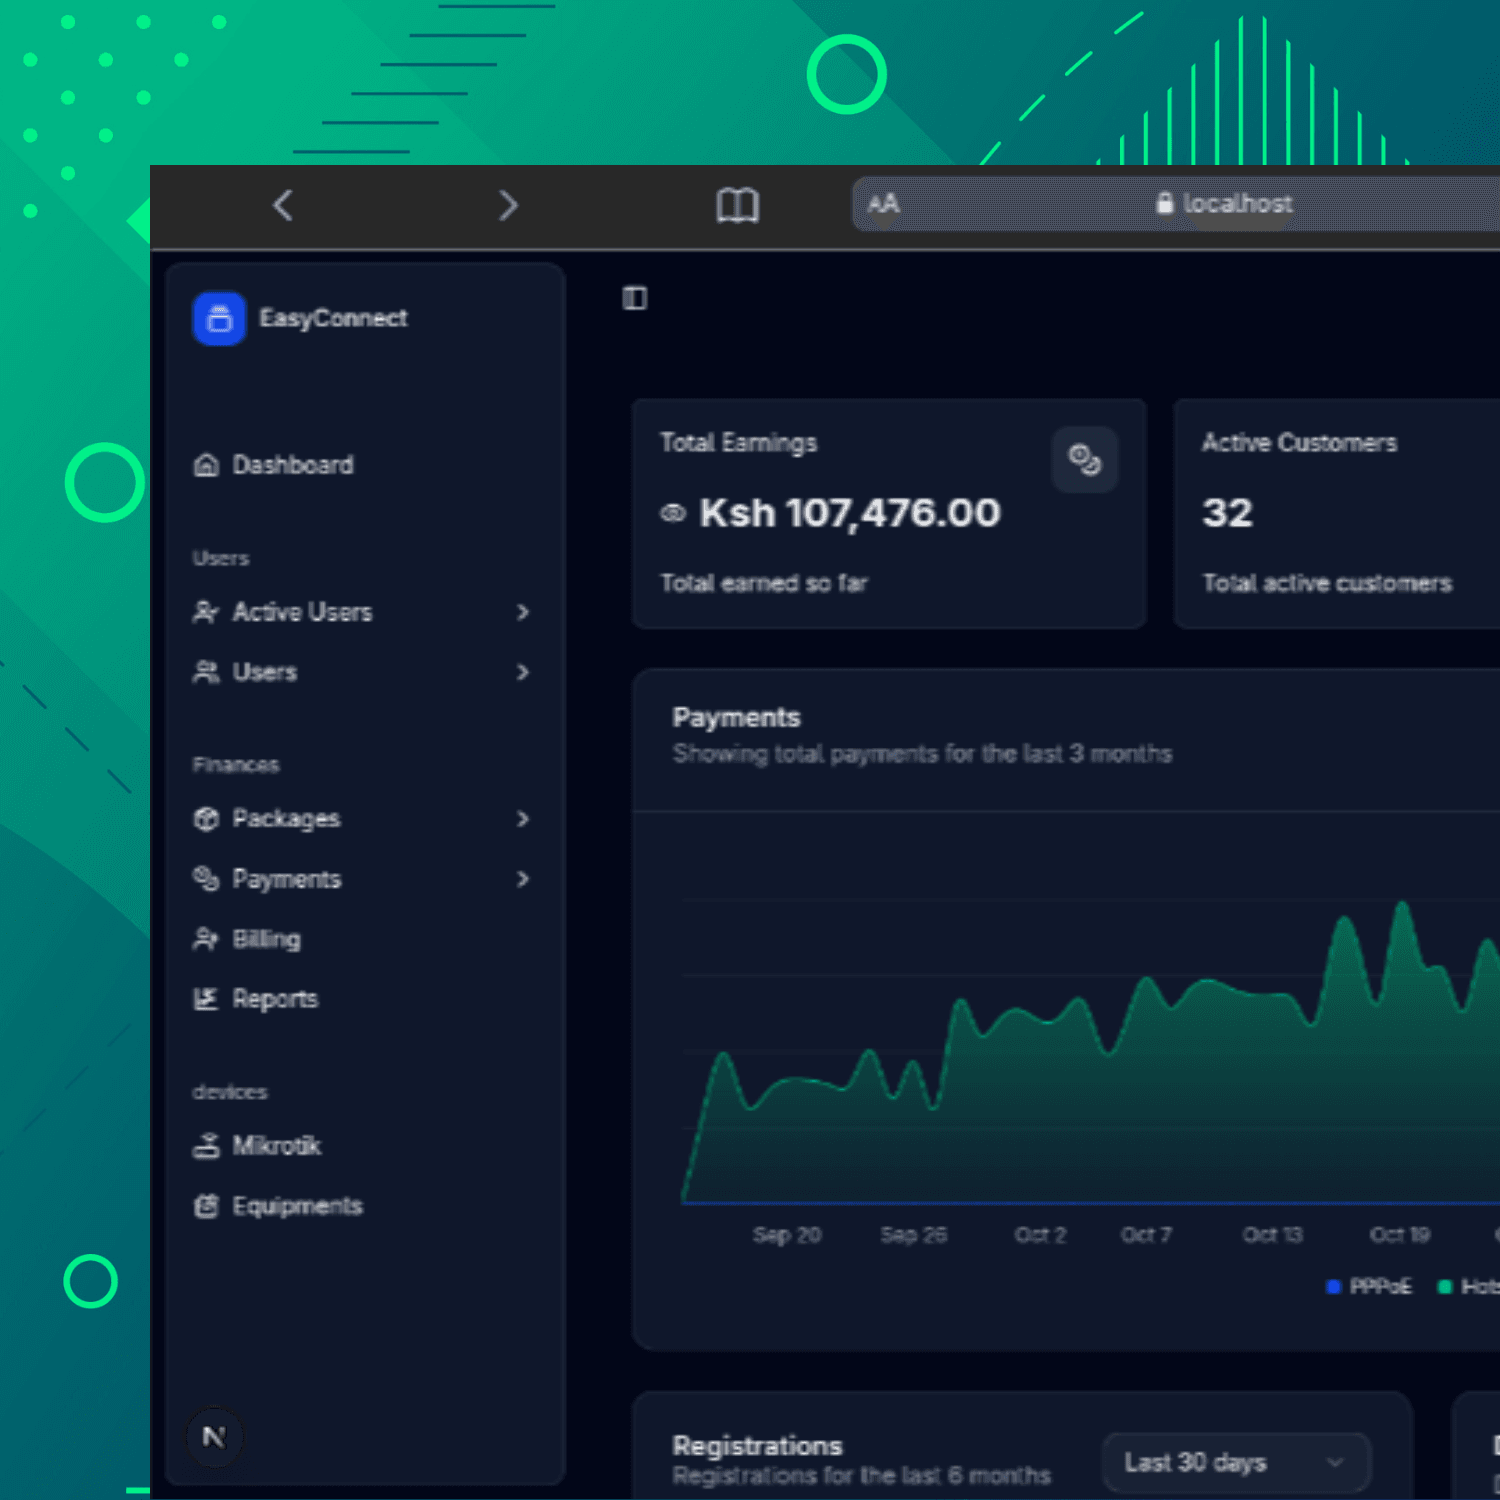The height and width of the screenshot is (1500, 1500).
Task: Select Users in the sidebar navigation
Action: click(264, 672)
